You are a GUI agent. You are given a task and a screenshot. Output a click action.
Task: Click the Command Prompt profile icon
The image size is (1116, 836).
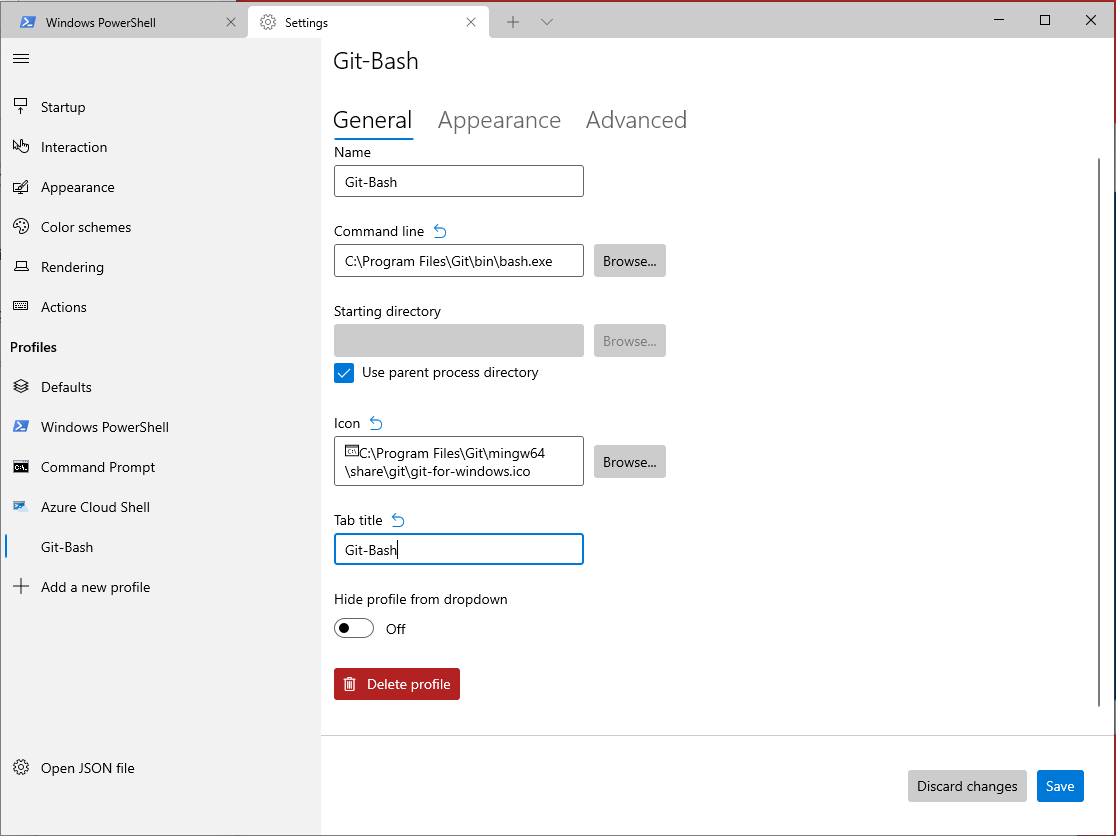point(21,467)
